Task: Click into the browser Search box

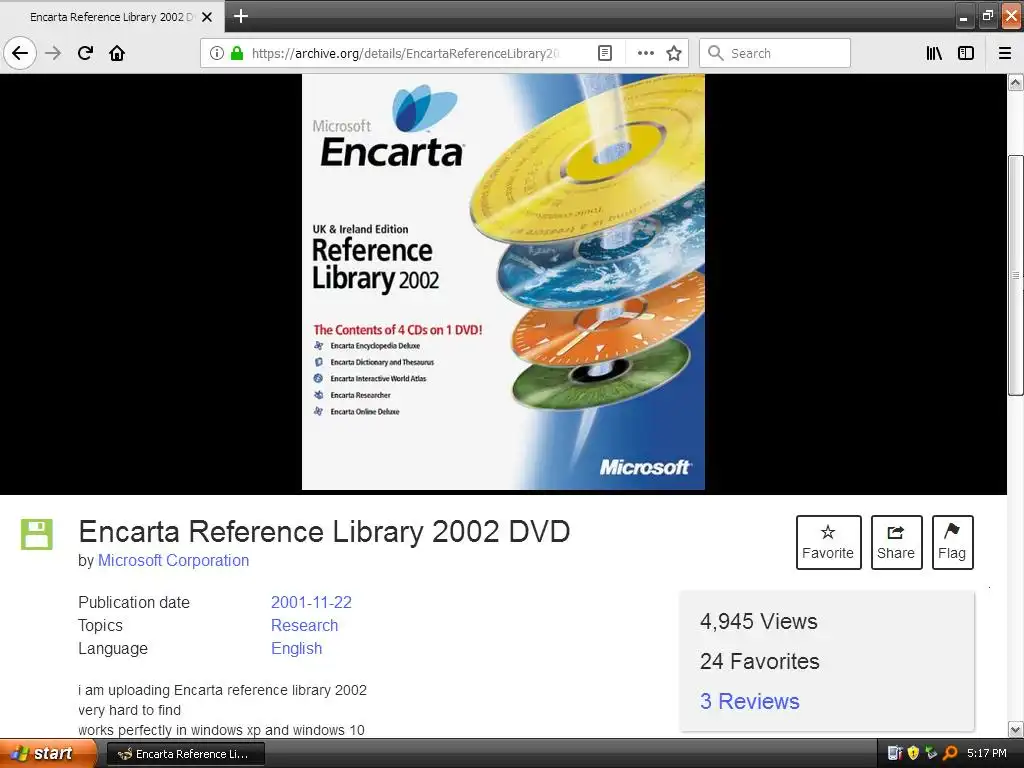Action: [775, 53]
